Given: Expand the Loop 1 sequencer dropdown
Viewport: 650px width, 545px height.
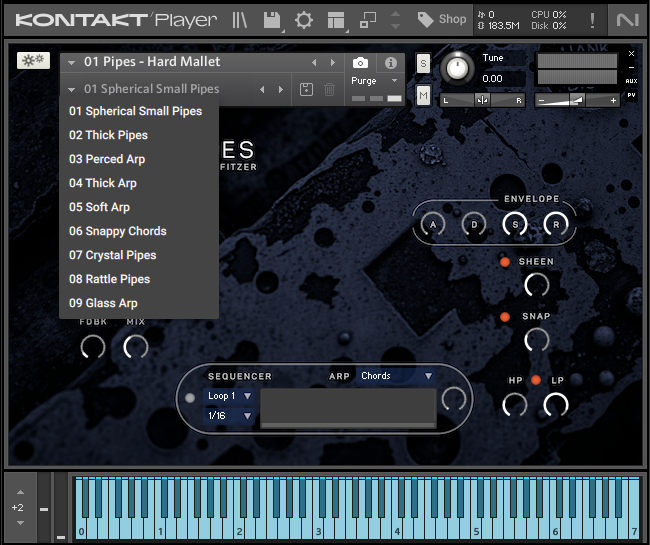Looking at the screenshot, I should click(230, 396).
